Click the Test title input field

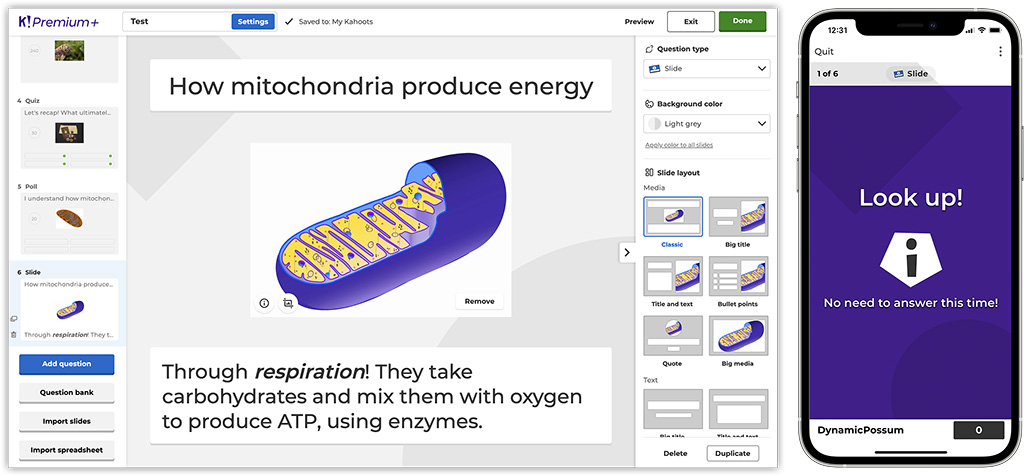177,22
